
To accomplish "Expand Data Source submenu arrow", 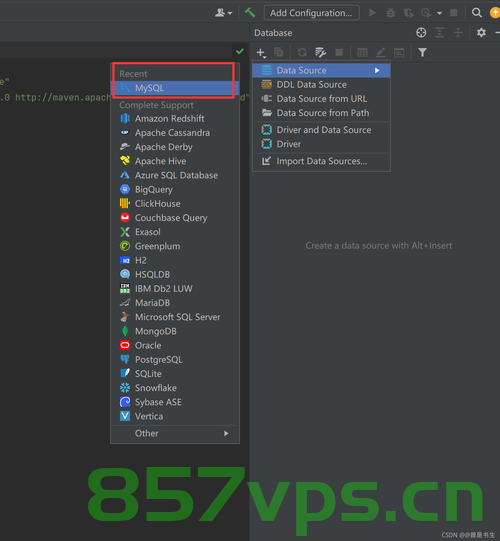I will (377, 70).
